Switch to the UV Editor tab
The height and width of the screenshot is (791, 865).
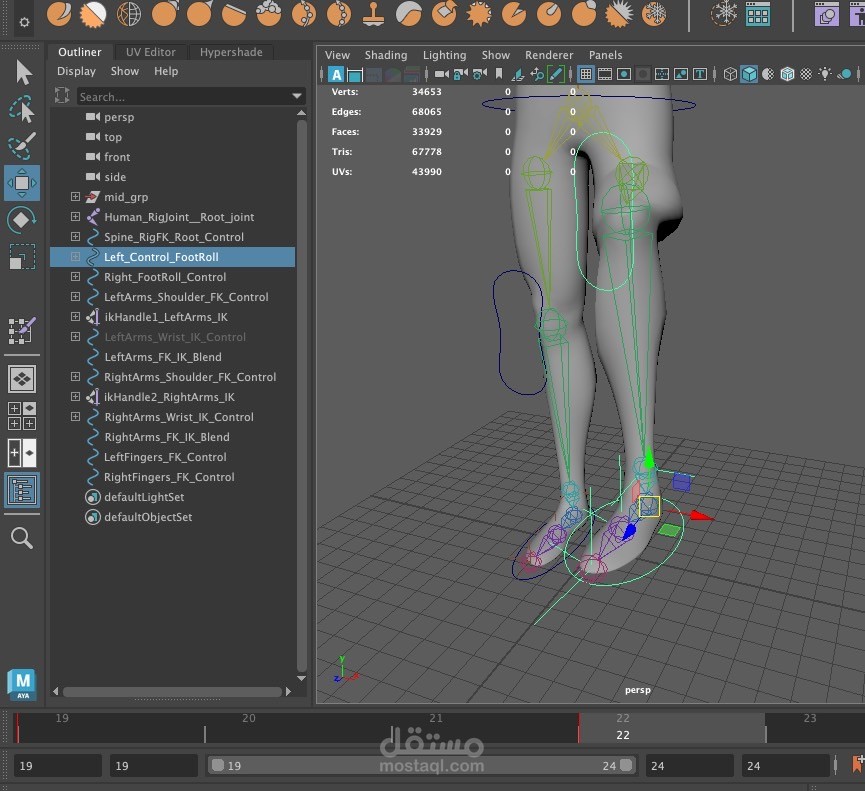(151, 52)
